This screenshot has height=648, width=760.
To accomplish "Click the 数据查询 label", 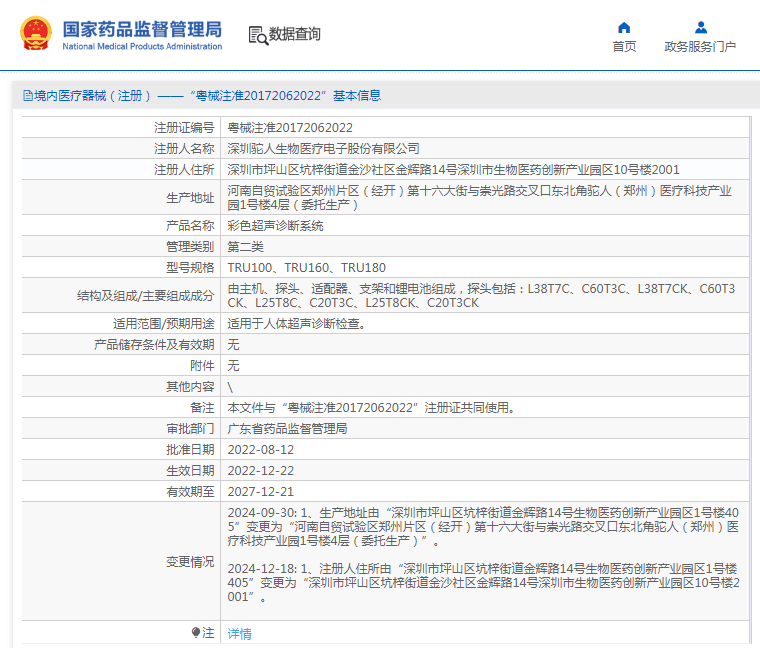I will click(295, 34).
